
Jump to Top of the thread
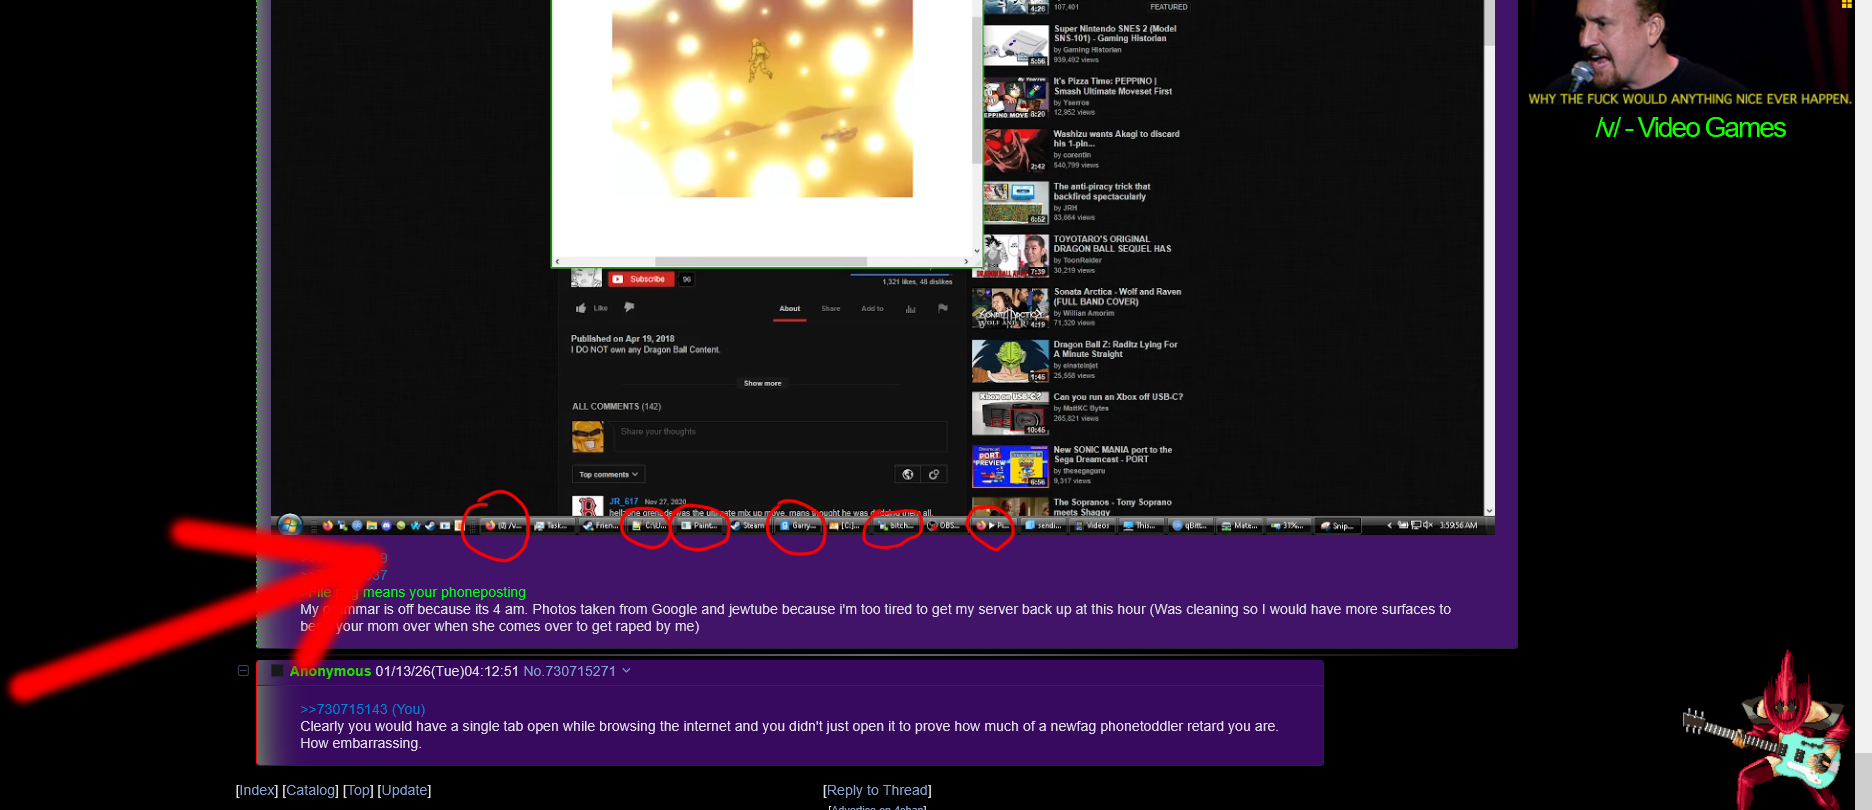(x=358, y=790)
